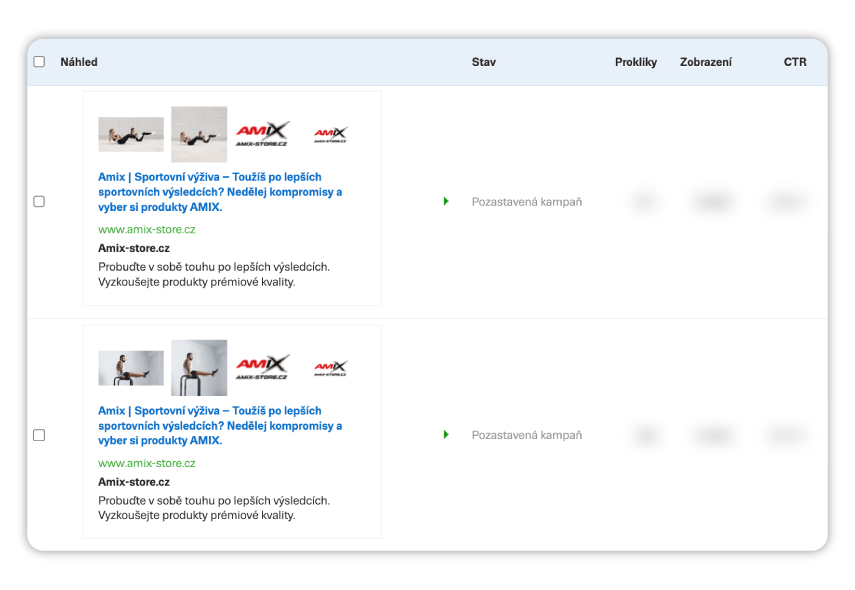Tick the select-all checkbox beside Náhled
The height and width of the screenshot is (590, 855).
[39, 62]
